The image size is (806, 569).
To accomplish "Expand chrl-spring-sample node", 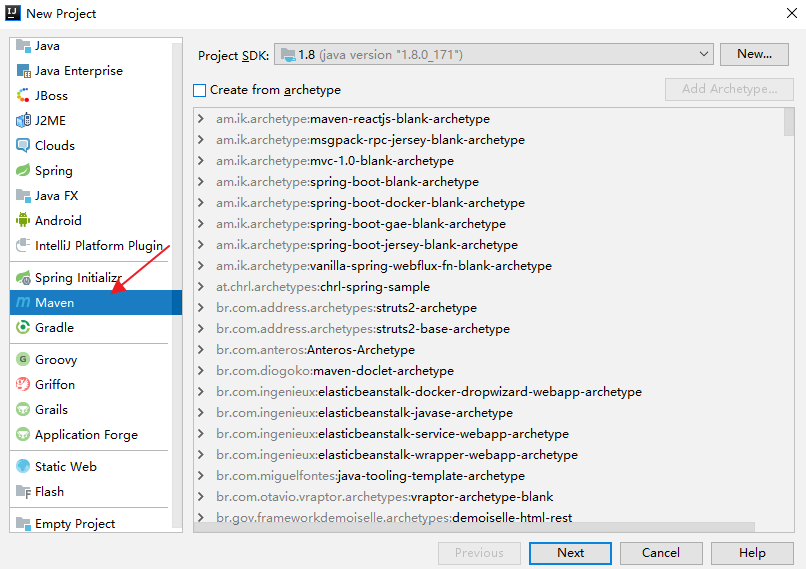I will pos(201,287).
